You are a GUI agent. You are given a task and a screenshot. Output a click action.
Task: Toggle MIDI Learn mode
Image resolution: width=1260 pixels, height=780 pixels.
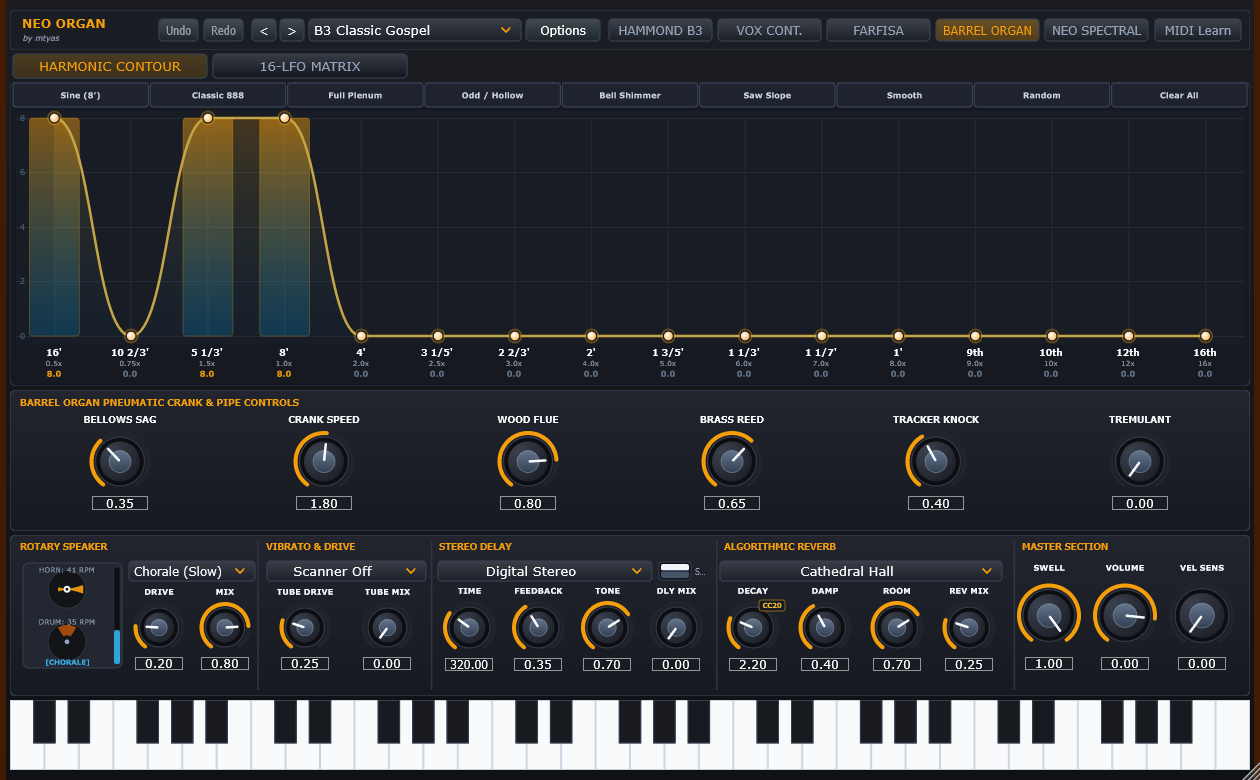pos(1198,30)
